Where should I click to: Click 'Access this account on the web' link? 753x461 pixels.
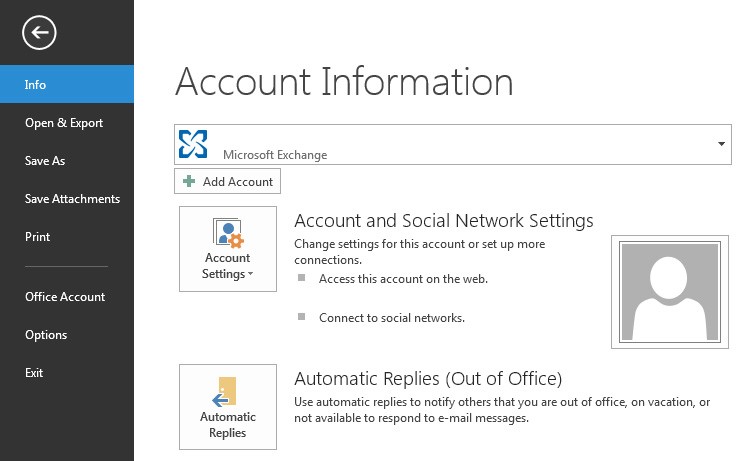403,279
